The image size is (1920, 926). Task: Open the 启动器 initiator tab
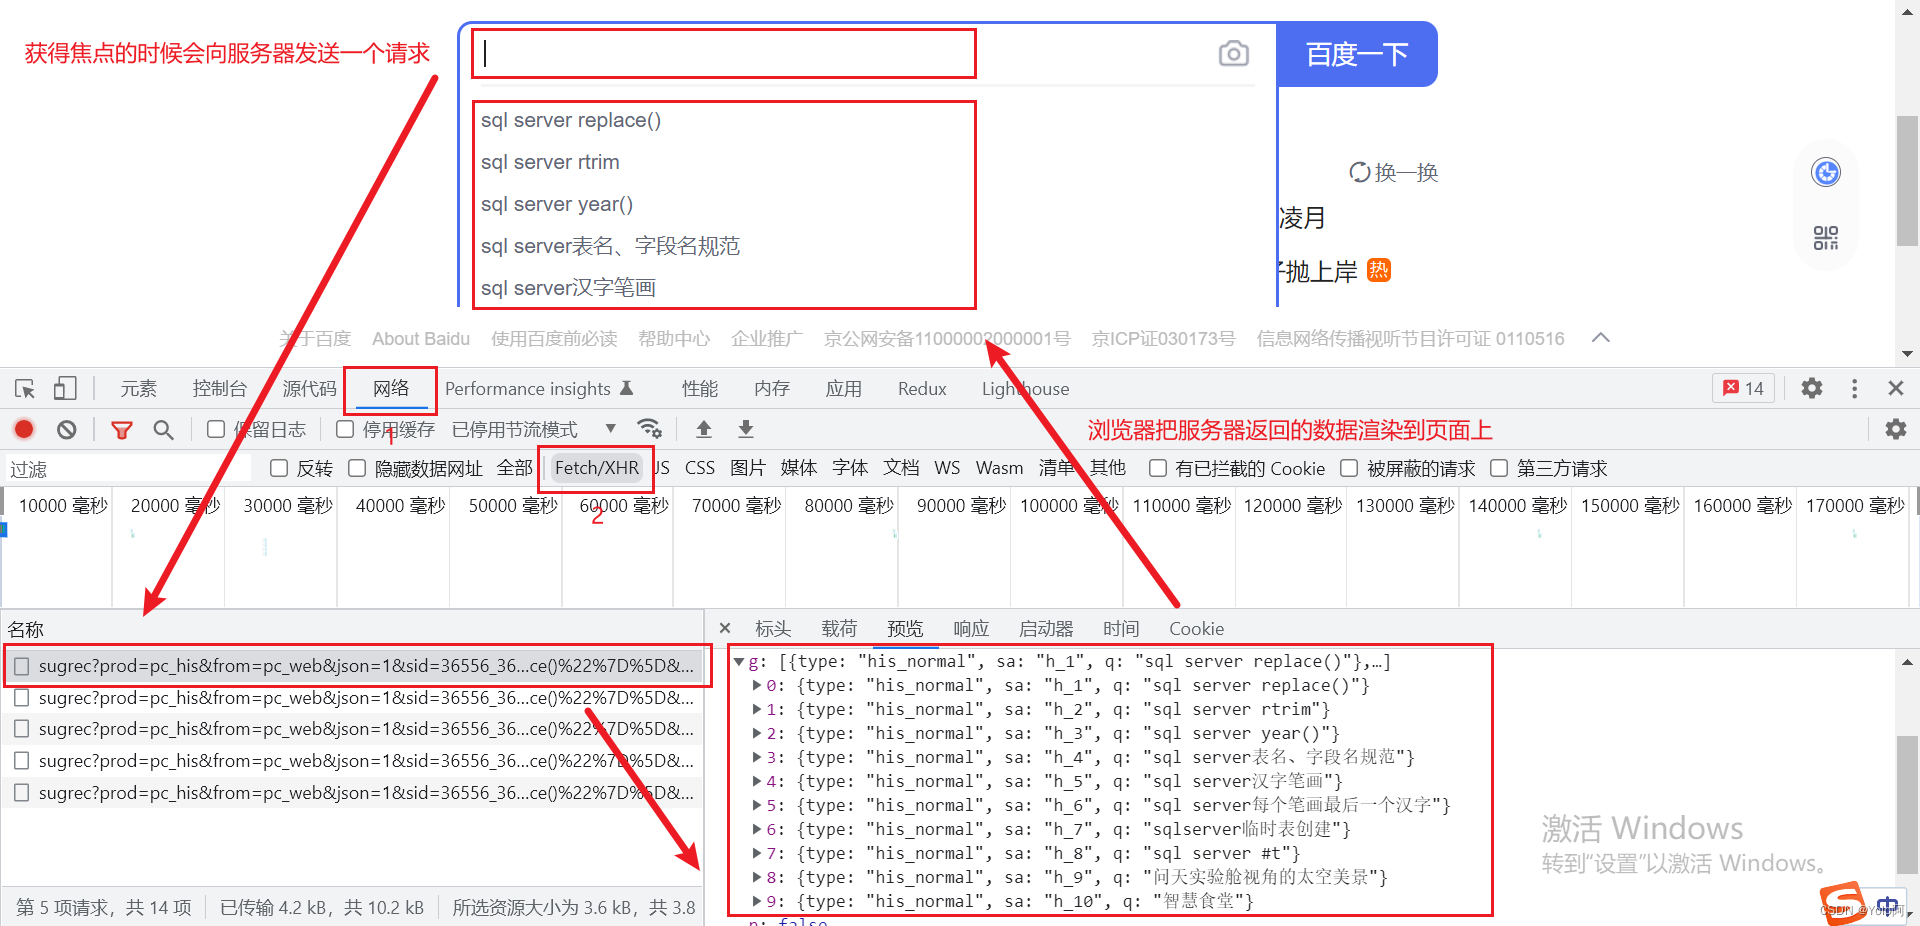pyautogui.click(x=1046, y=628)
